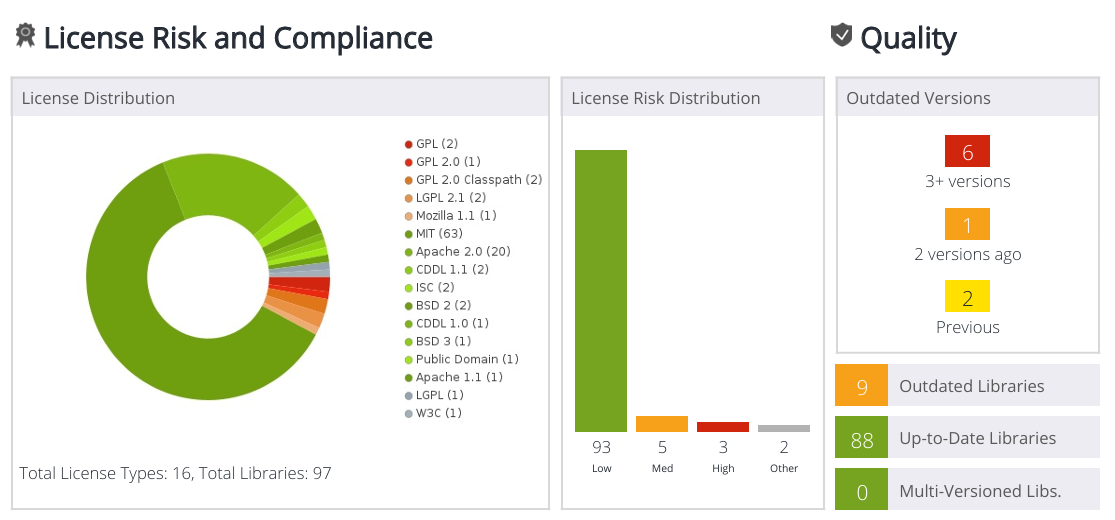
Task: Click the orange Med risk bar
Action: pos(662,424)
